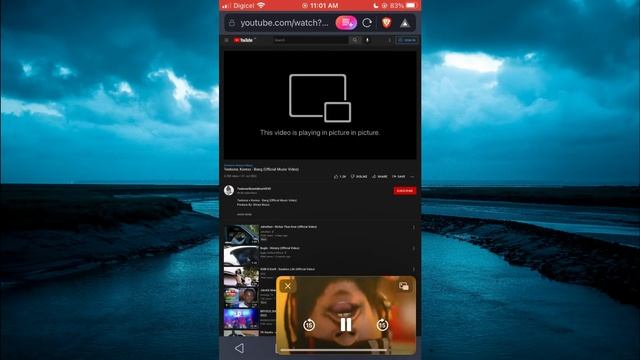
Task: Open YouTube settings three-dot menu
Action: coord(389,40)
